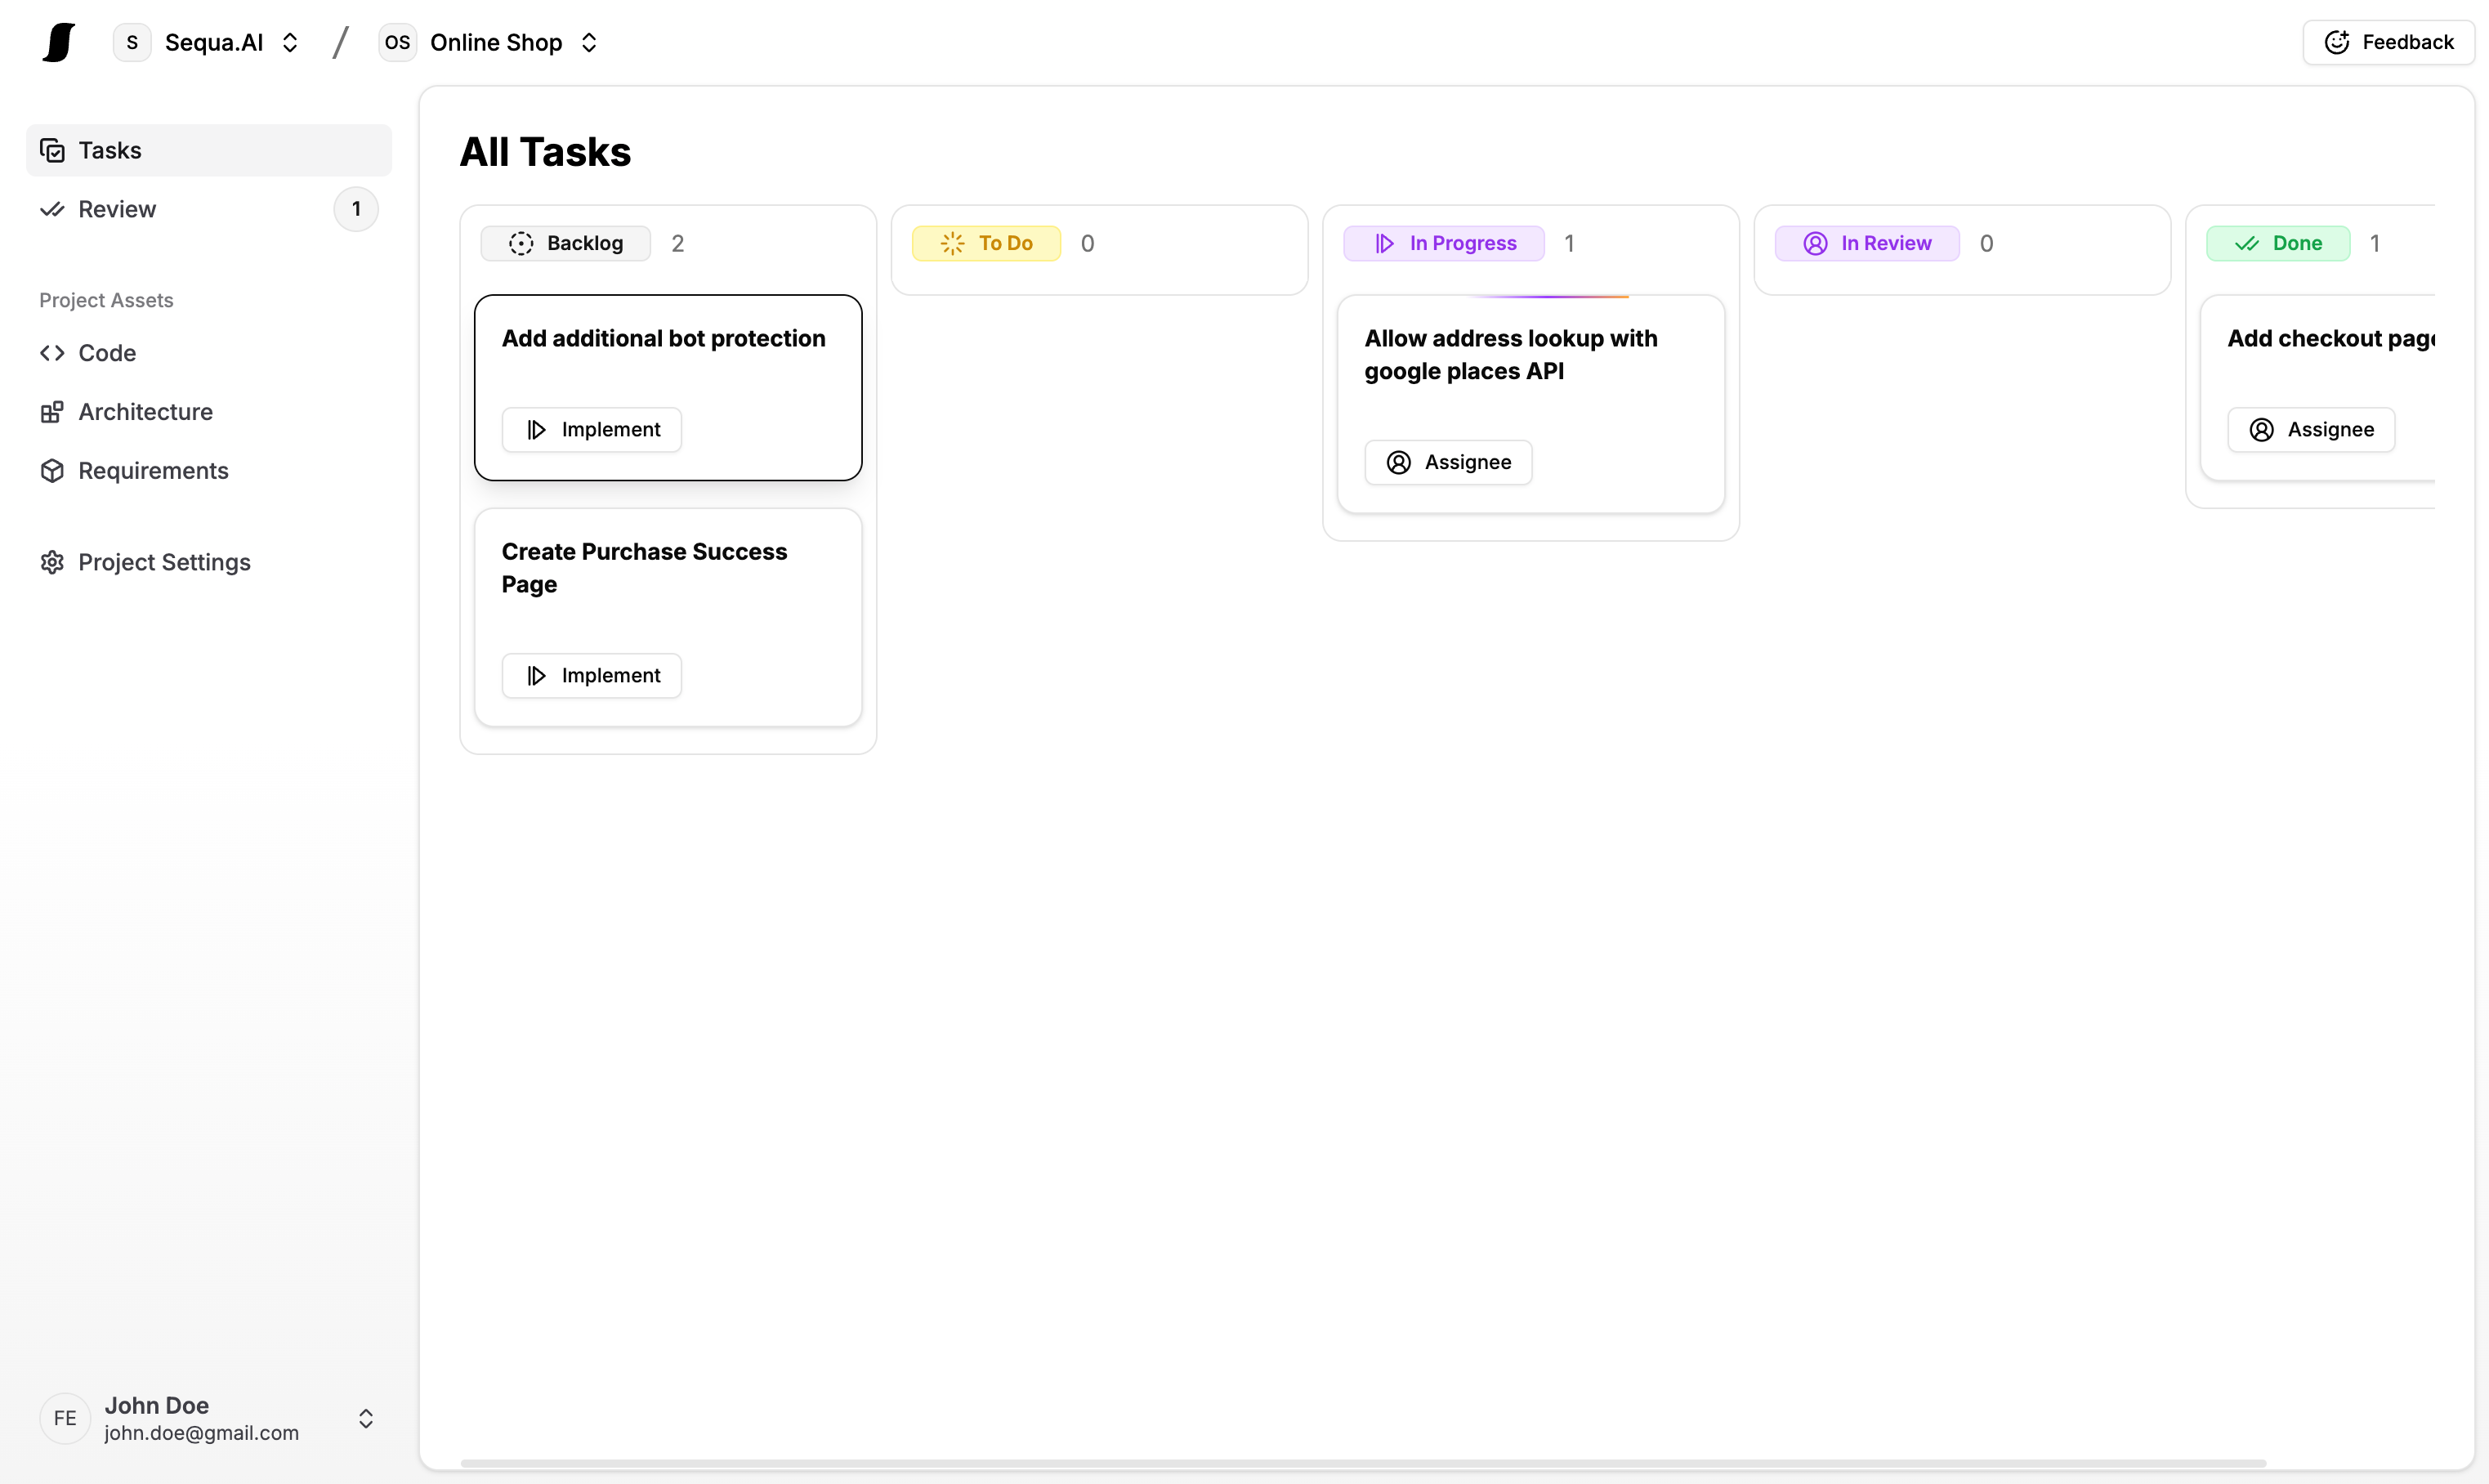Image resolution: width=2489 pixels, height=1484 pixels.
Task: Click the Backlog dashed circle icon
Action: [521, 243]
